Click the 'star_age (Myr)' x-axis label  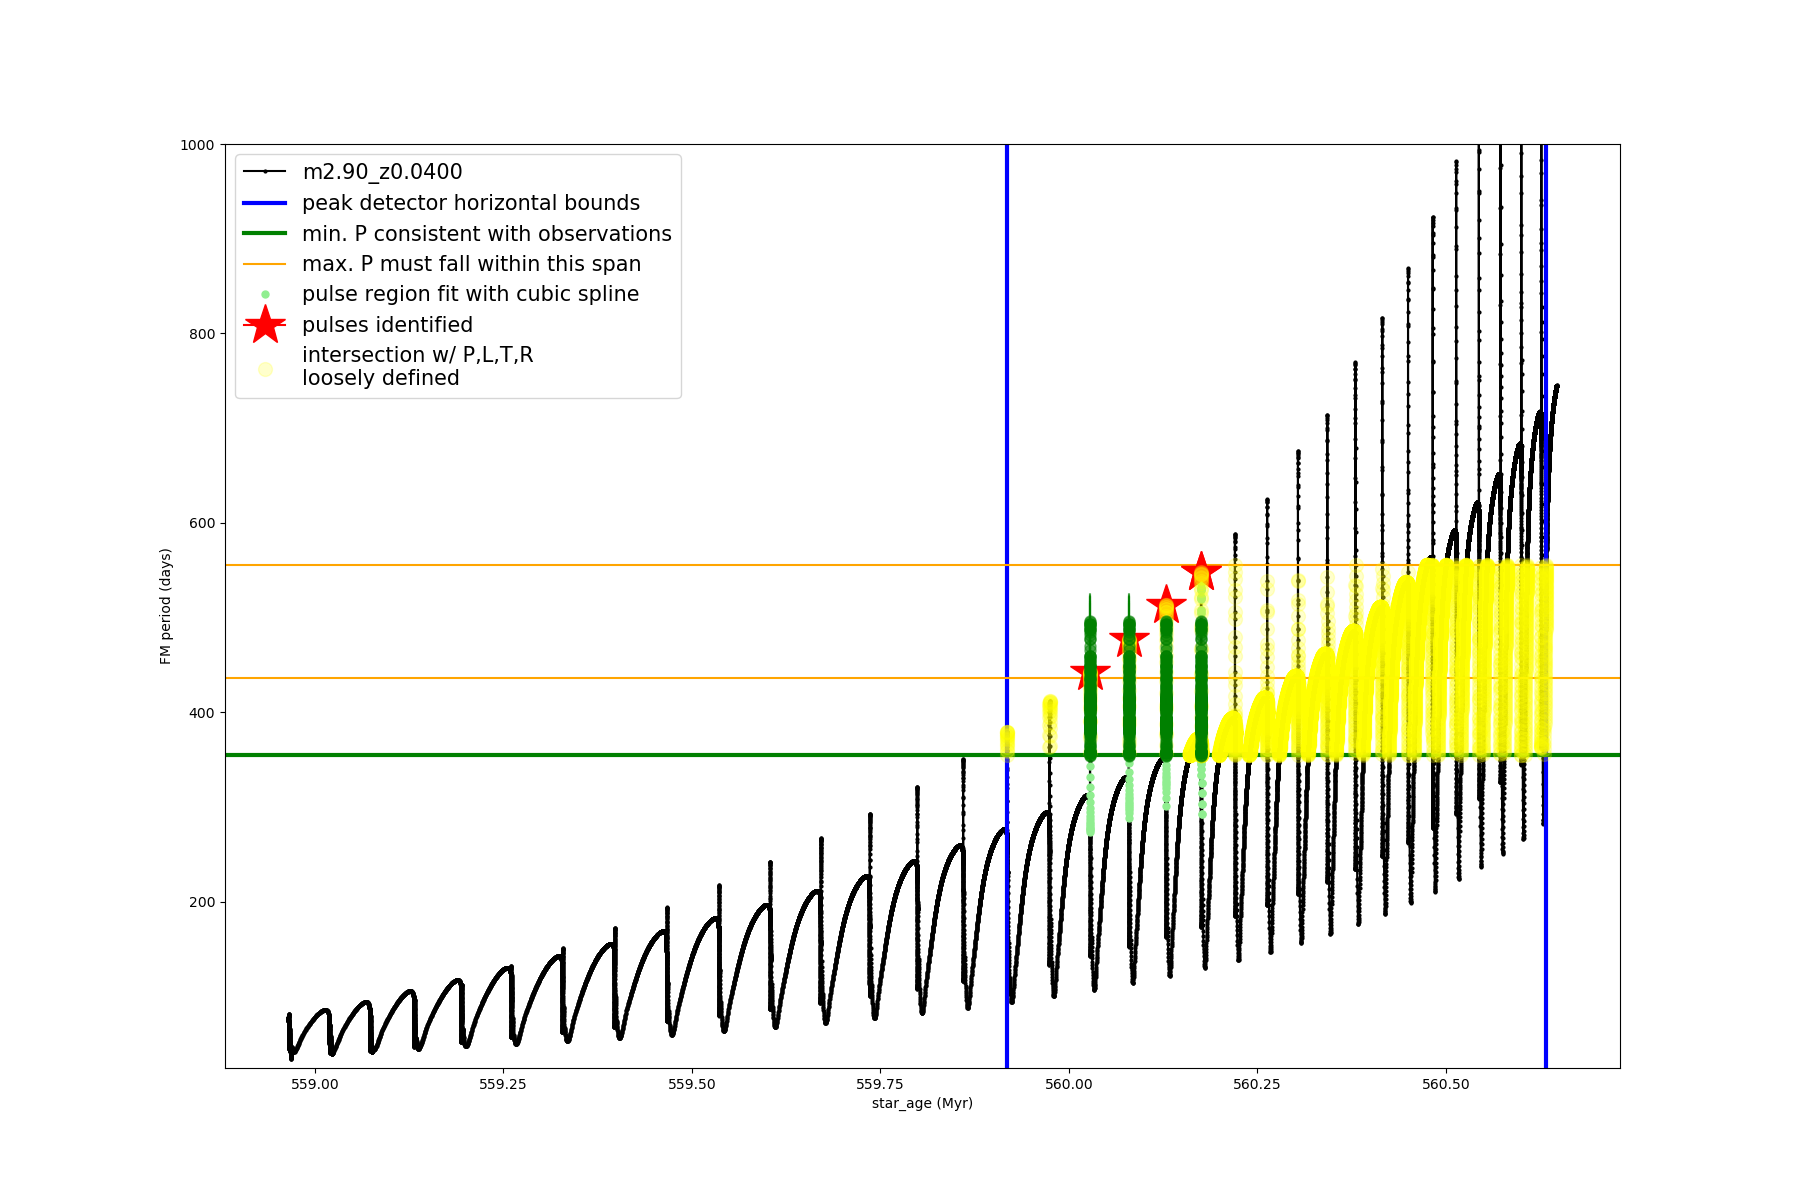click(x=922, y=1103)
